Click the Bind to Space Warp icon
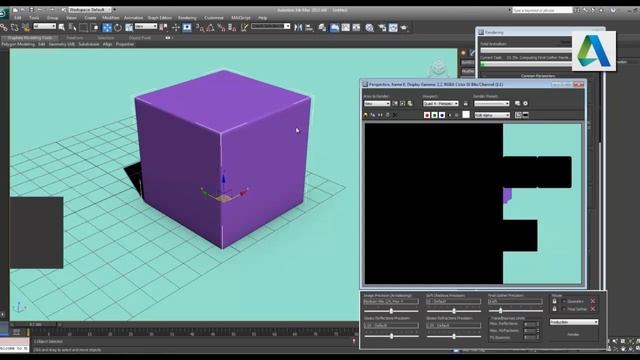Viewport: 640px width, 360px height. 25,27
